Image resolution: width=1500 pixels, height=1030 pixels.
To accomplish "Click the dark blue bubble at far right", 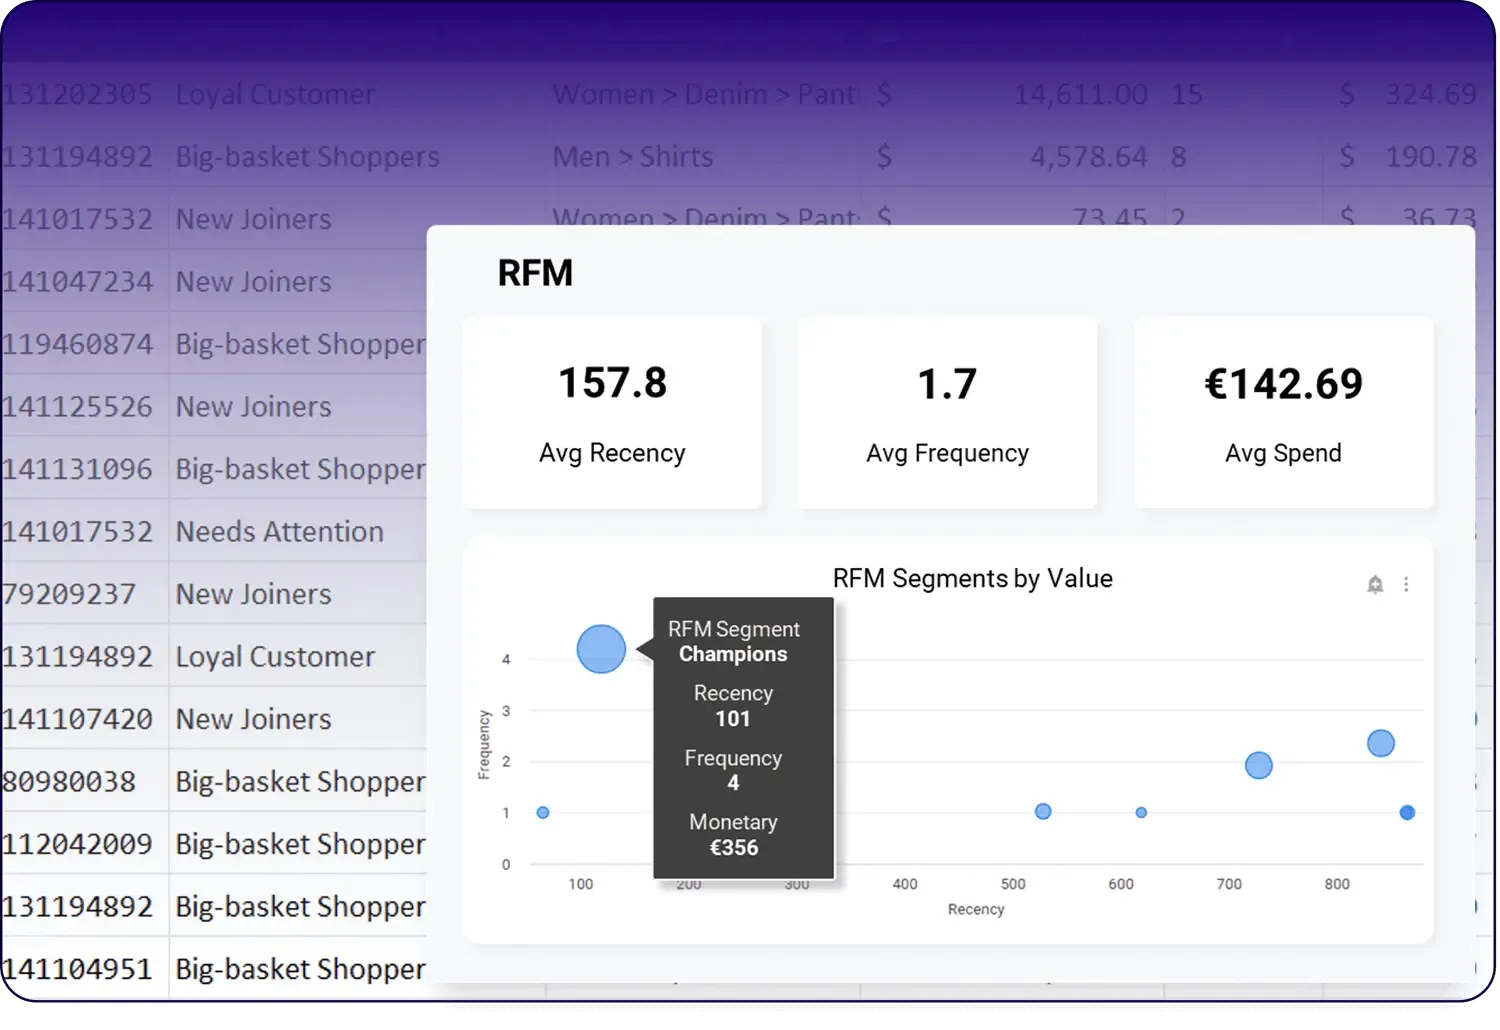I will (x=1407, y=812).
